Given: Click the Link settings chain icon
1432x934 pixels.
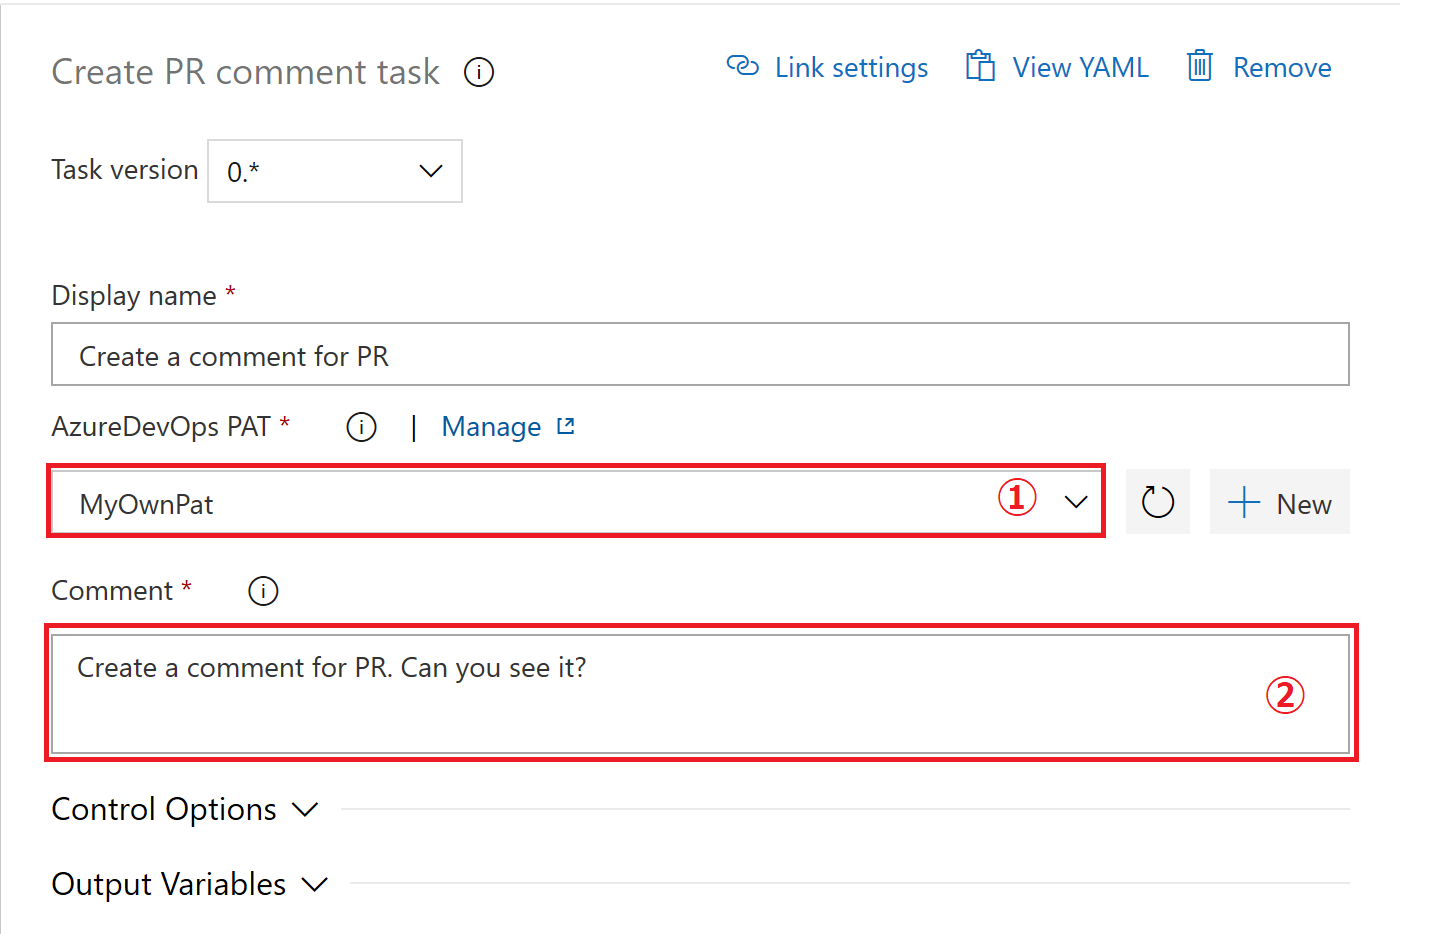Looking at the screenshot, I should [x=743, y=66].
